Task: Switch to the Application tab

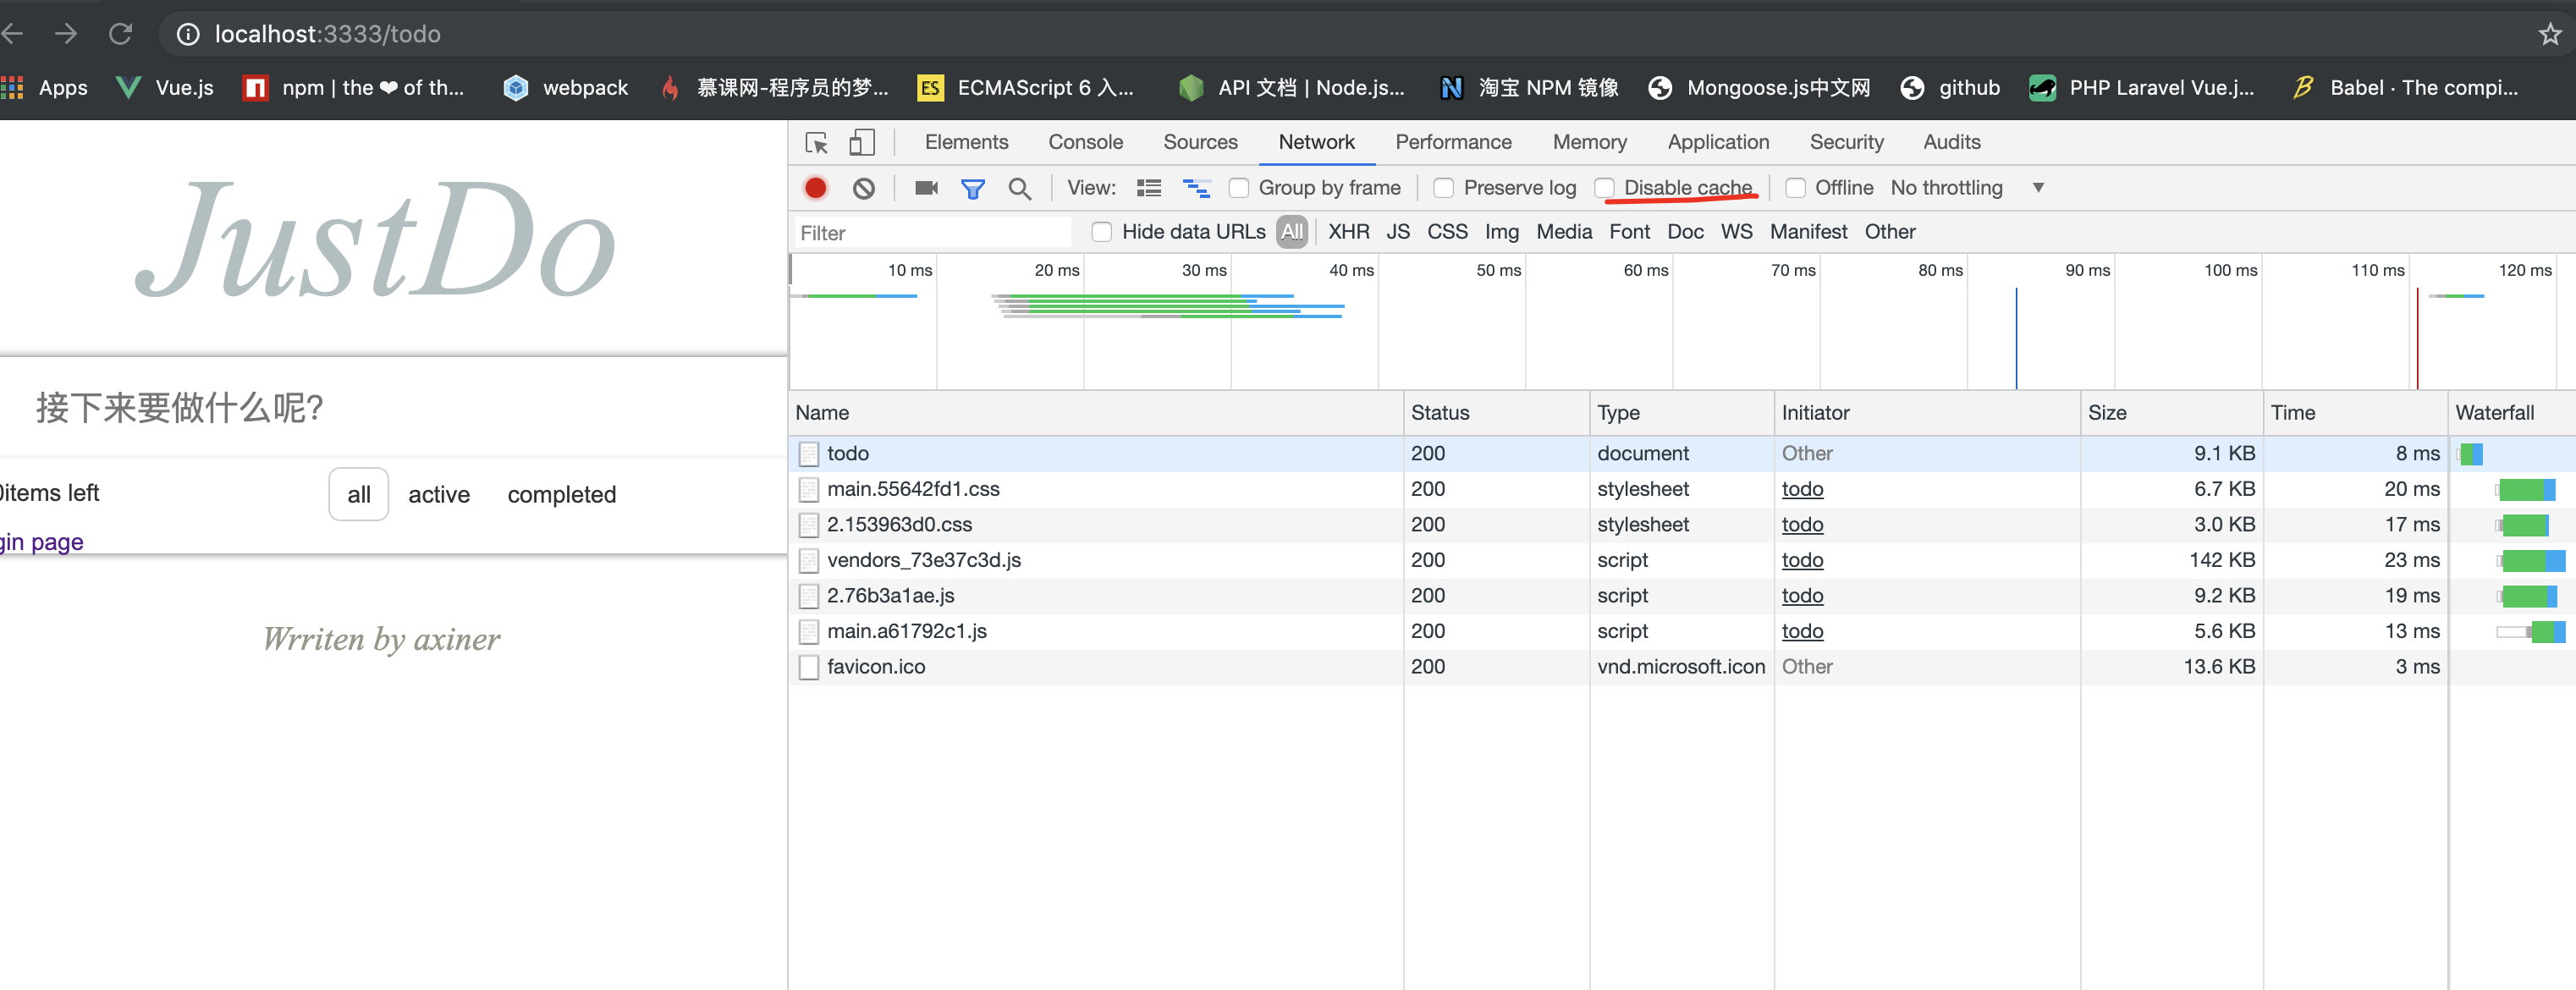Action: click(x=1718, y=142)
